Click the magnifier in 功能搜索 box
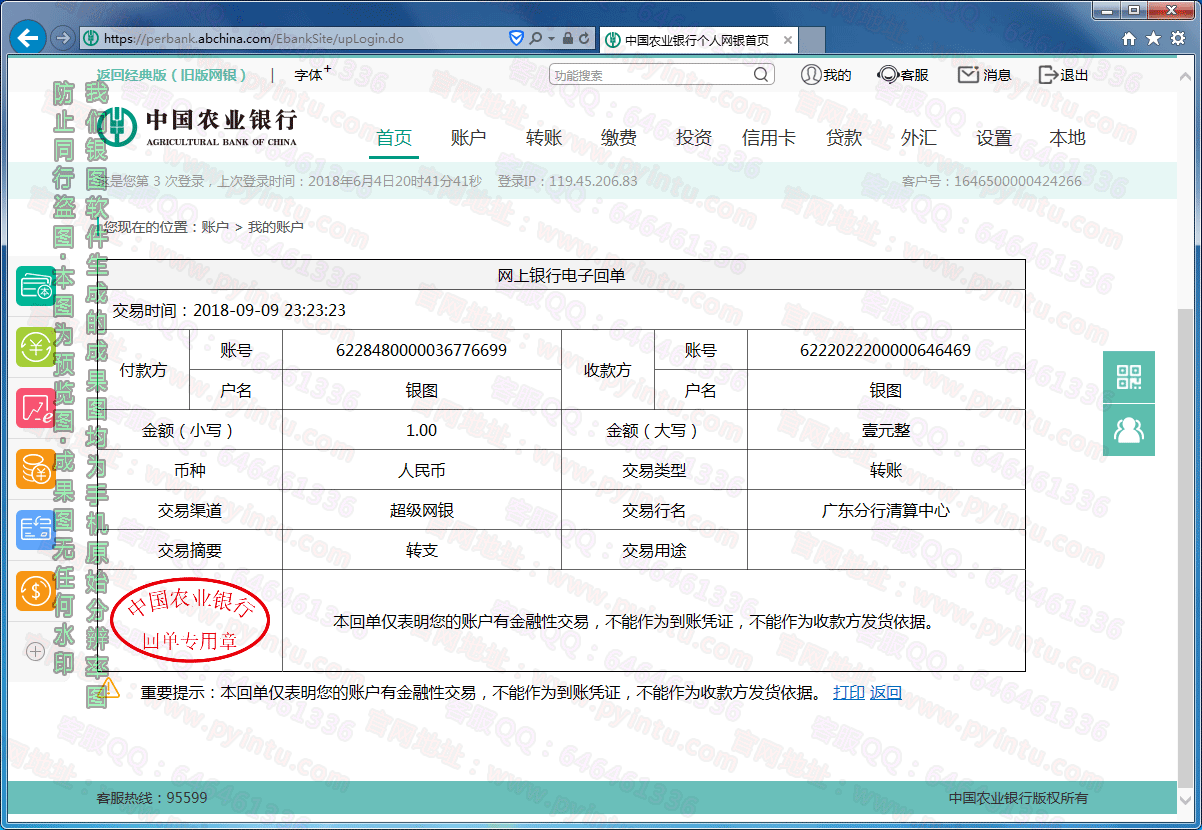Image resolution: width=1202 pixels, height=830 pixels. click(762, 75)
